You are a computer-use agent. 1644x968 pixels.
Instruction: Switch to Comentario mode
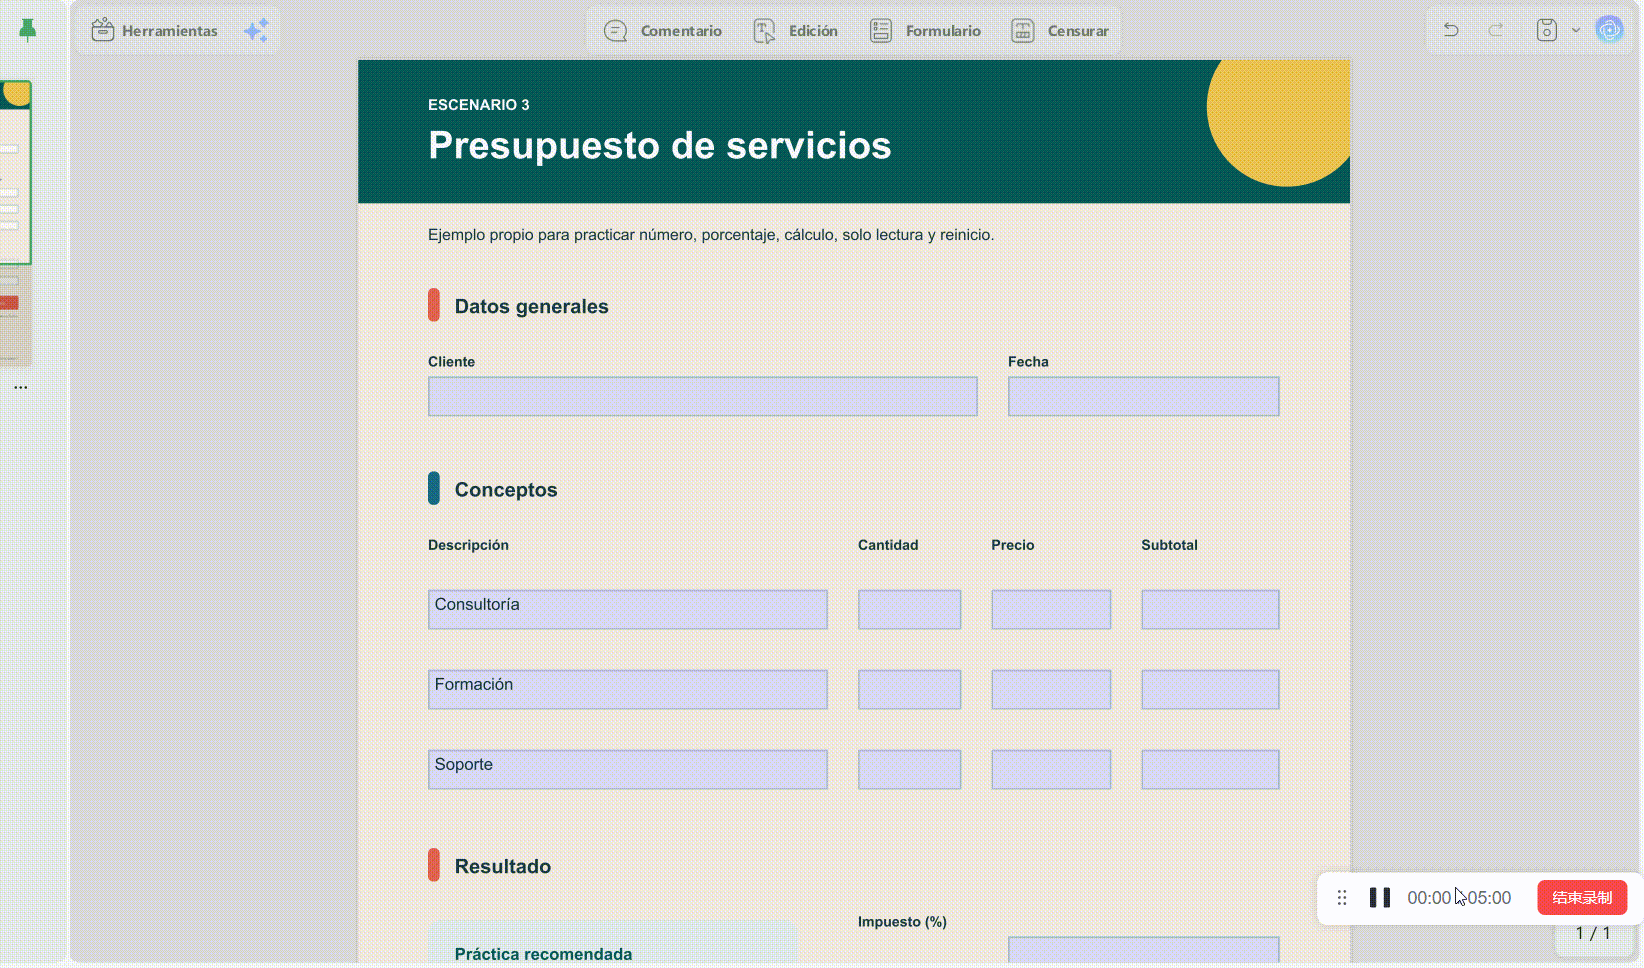coord(663,31)
